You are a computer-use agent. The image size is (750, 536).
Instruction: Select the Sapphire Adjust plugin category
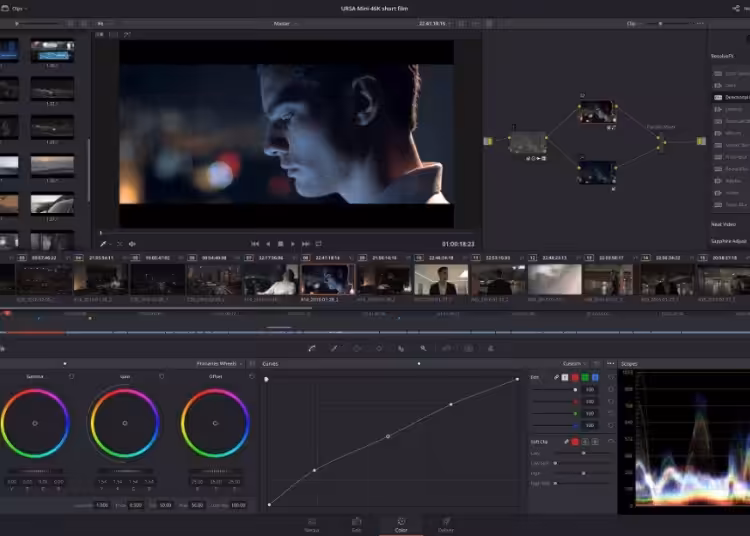(x=729, y=241)
